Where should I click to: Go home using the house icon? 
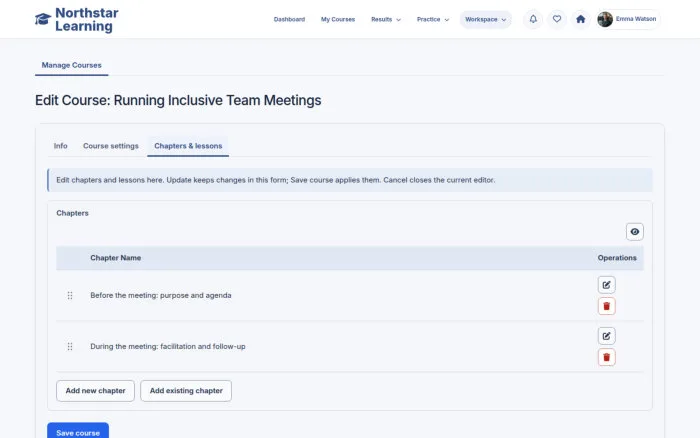tap(580, 19)
